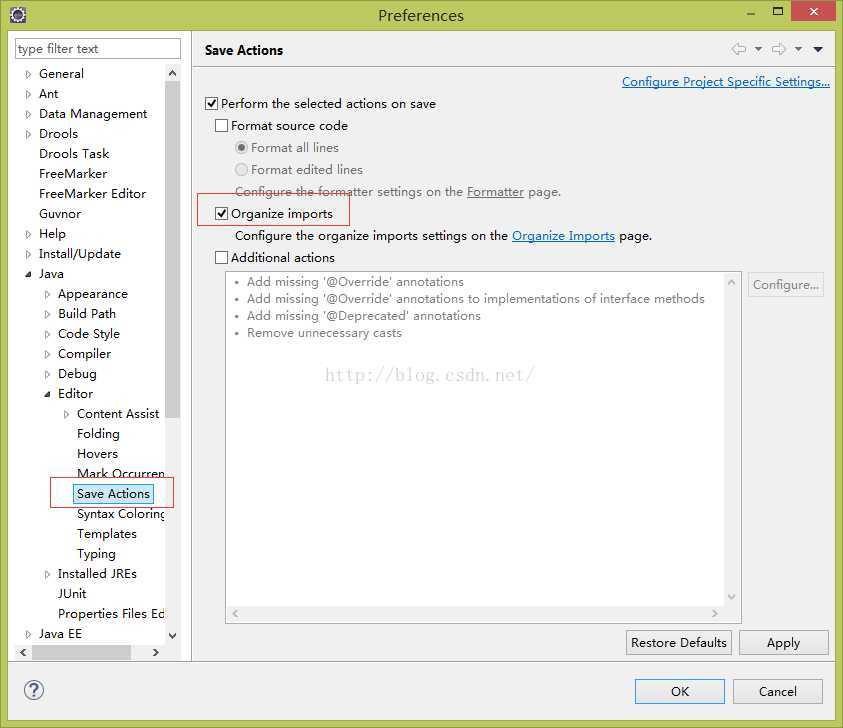The height and width of the screenshot is (728, 843).
Task: Toggle Perform the selected actions on save
Action: point(212,103)
